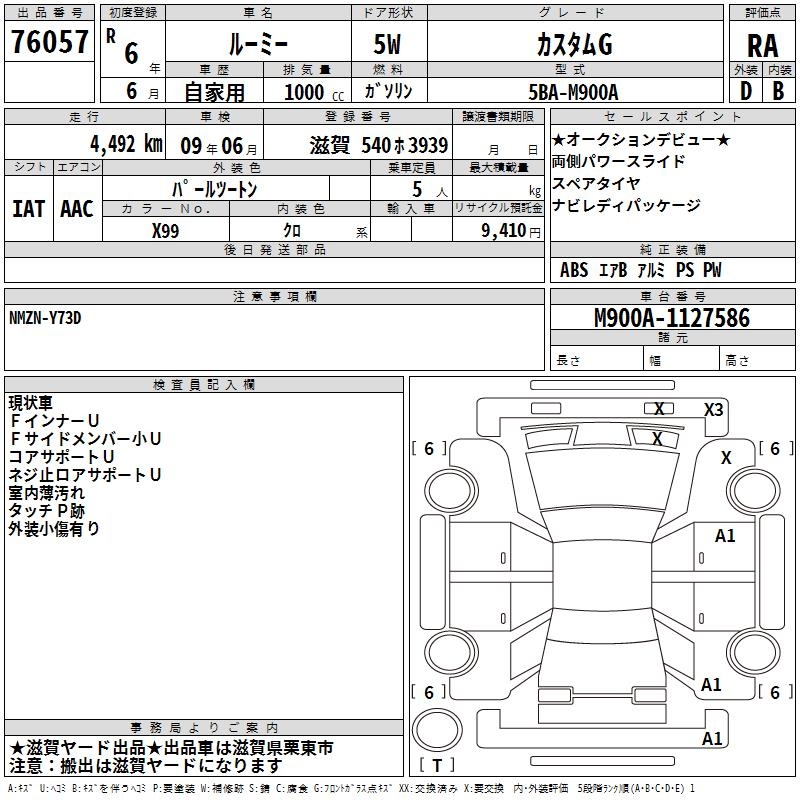Click air conditioner value AAC
The image size is (800, 800).
click(77, 209)
